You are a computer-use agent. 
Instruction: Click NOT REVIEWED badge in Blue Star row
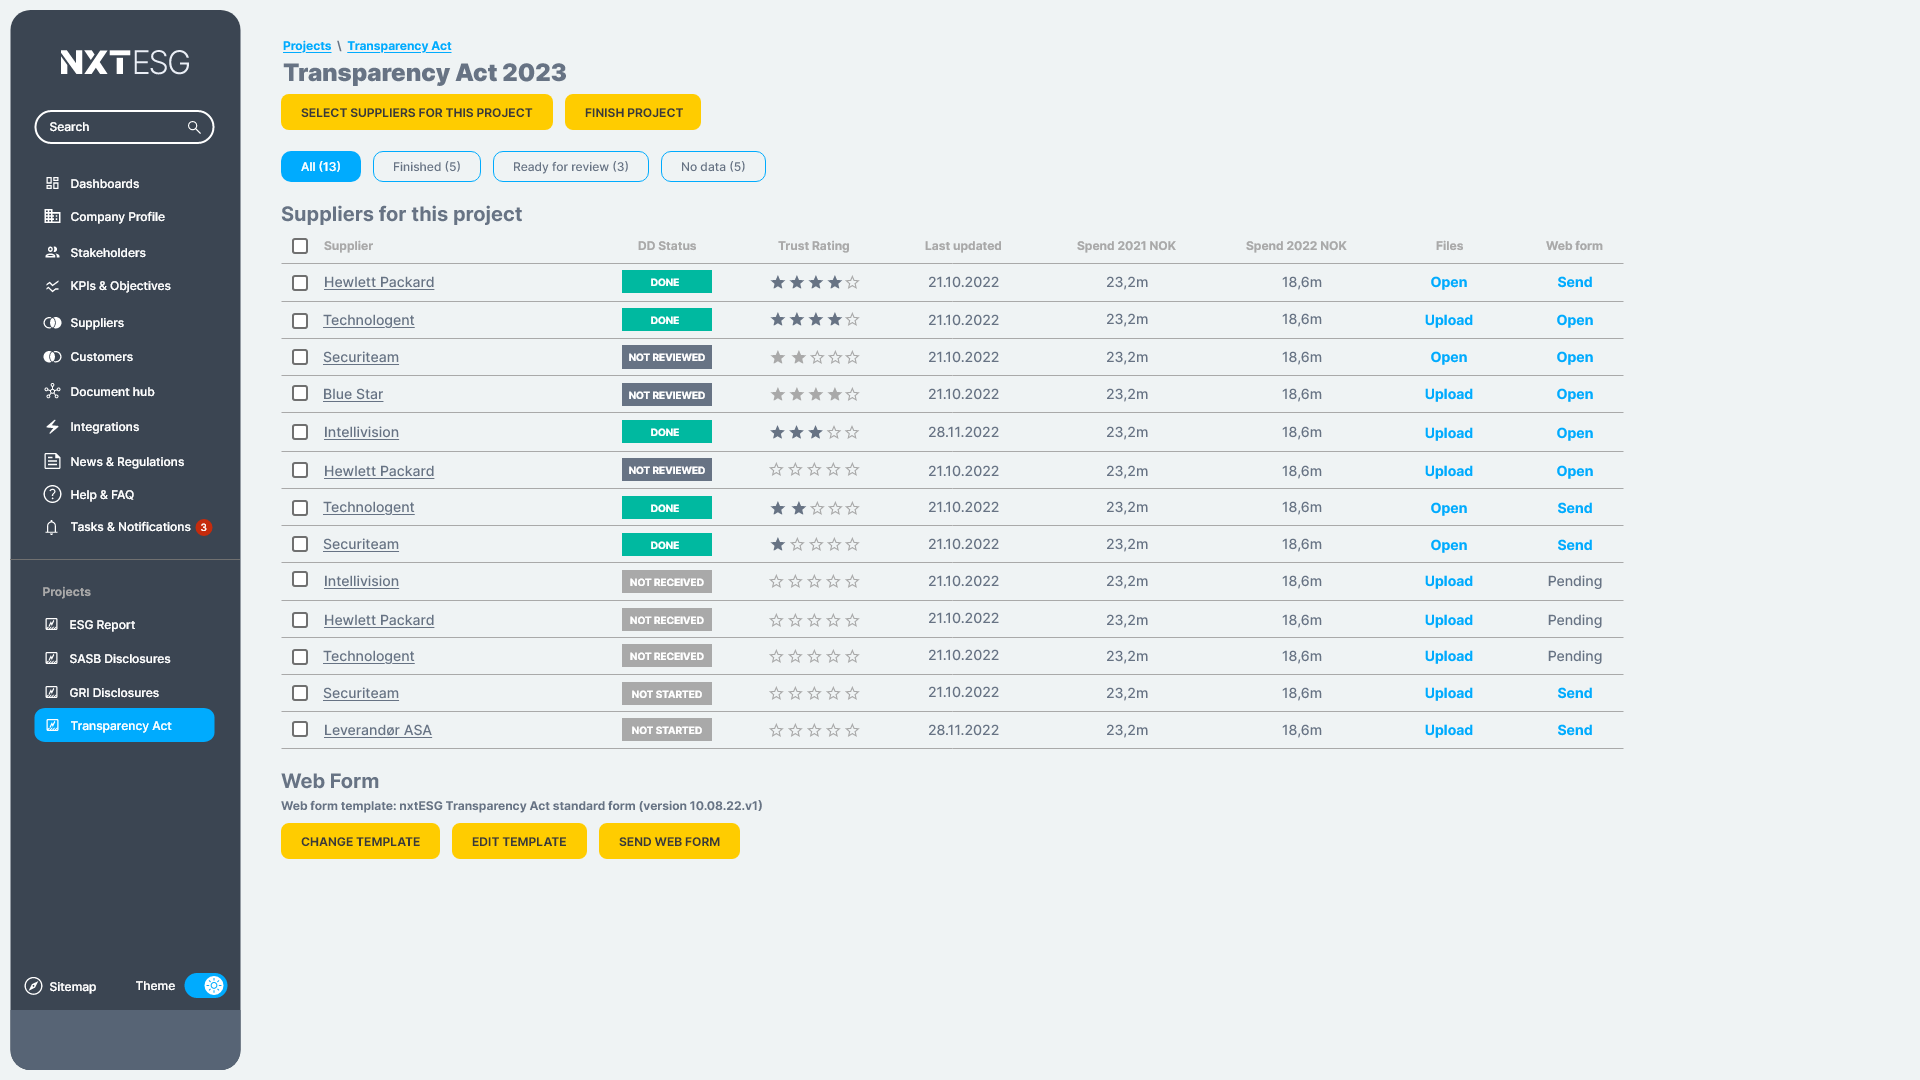[x=666, y=395]
